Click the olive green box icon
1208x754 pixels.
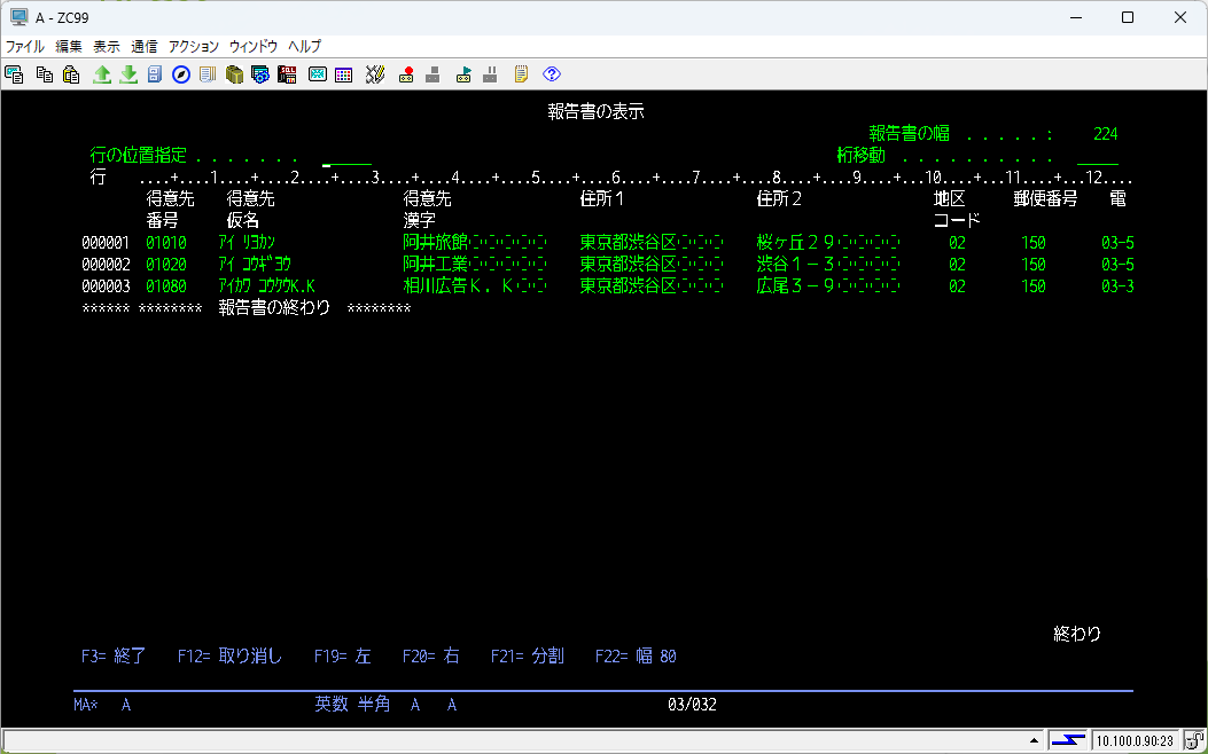pos(234,74)
